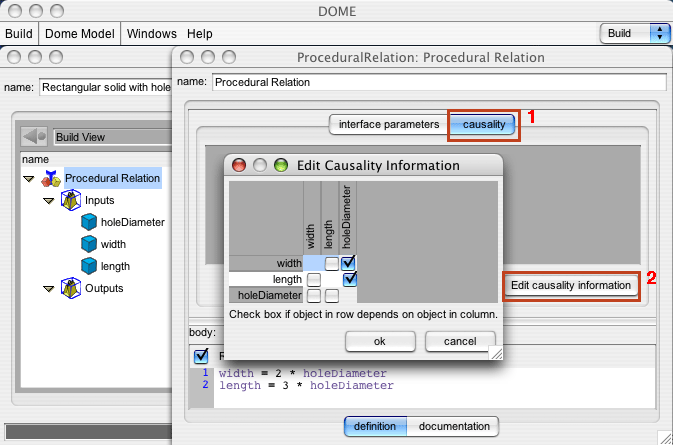
Task: Uncheck width depends on holeDiameter box
Action: coord(348,263)
